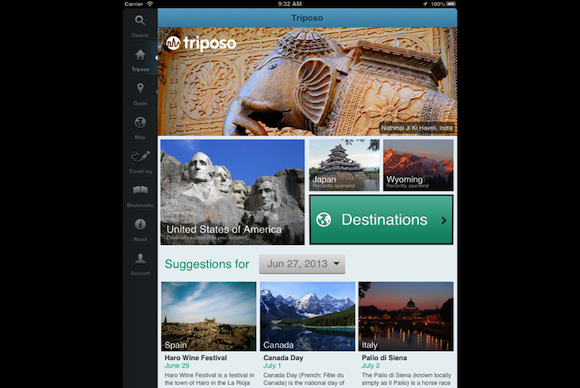Click the location arrow status icon
This screenshot has width=580, height=388.
coord(425,4)
